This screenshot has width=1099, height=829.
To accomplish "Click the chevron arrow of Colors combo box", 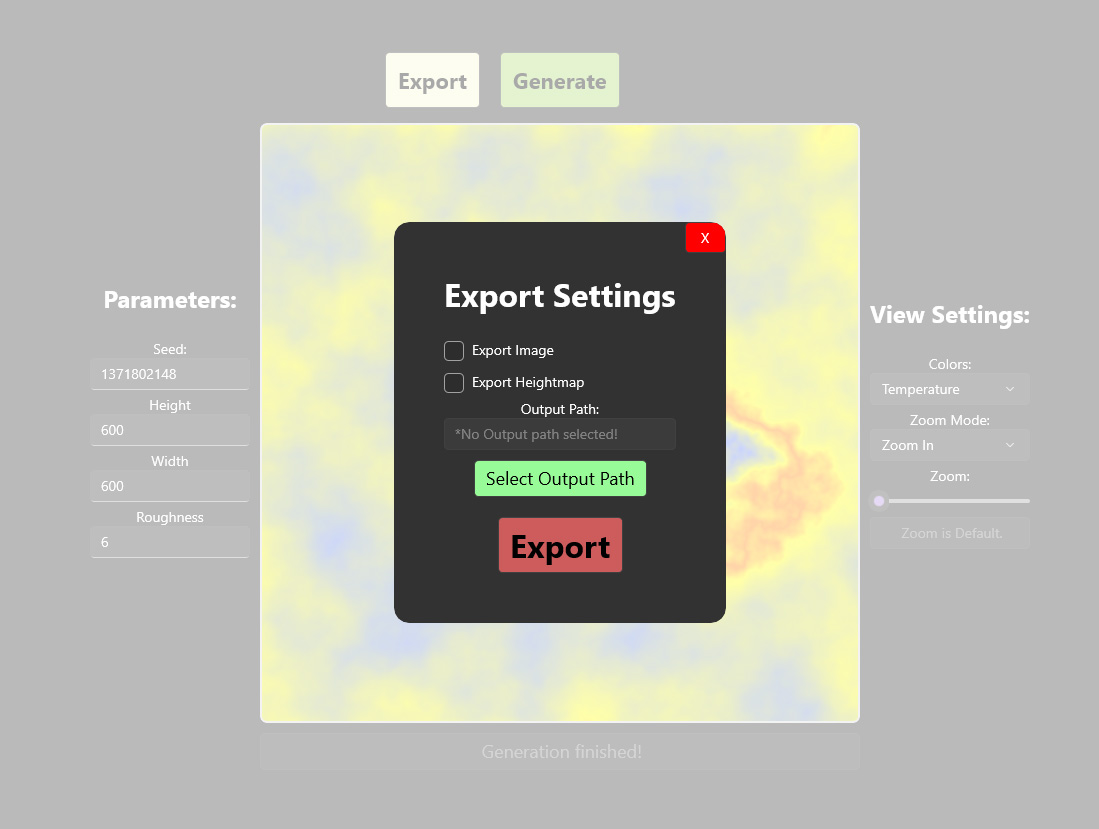I will [x=1010, y=389].
